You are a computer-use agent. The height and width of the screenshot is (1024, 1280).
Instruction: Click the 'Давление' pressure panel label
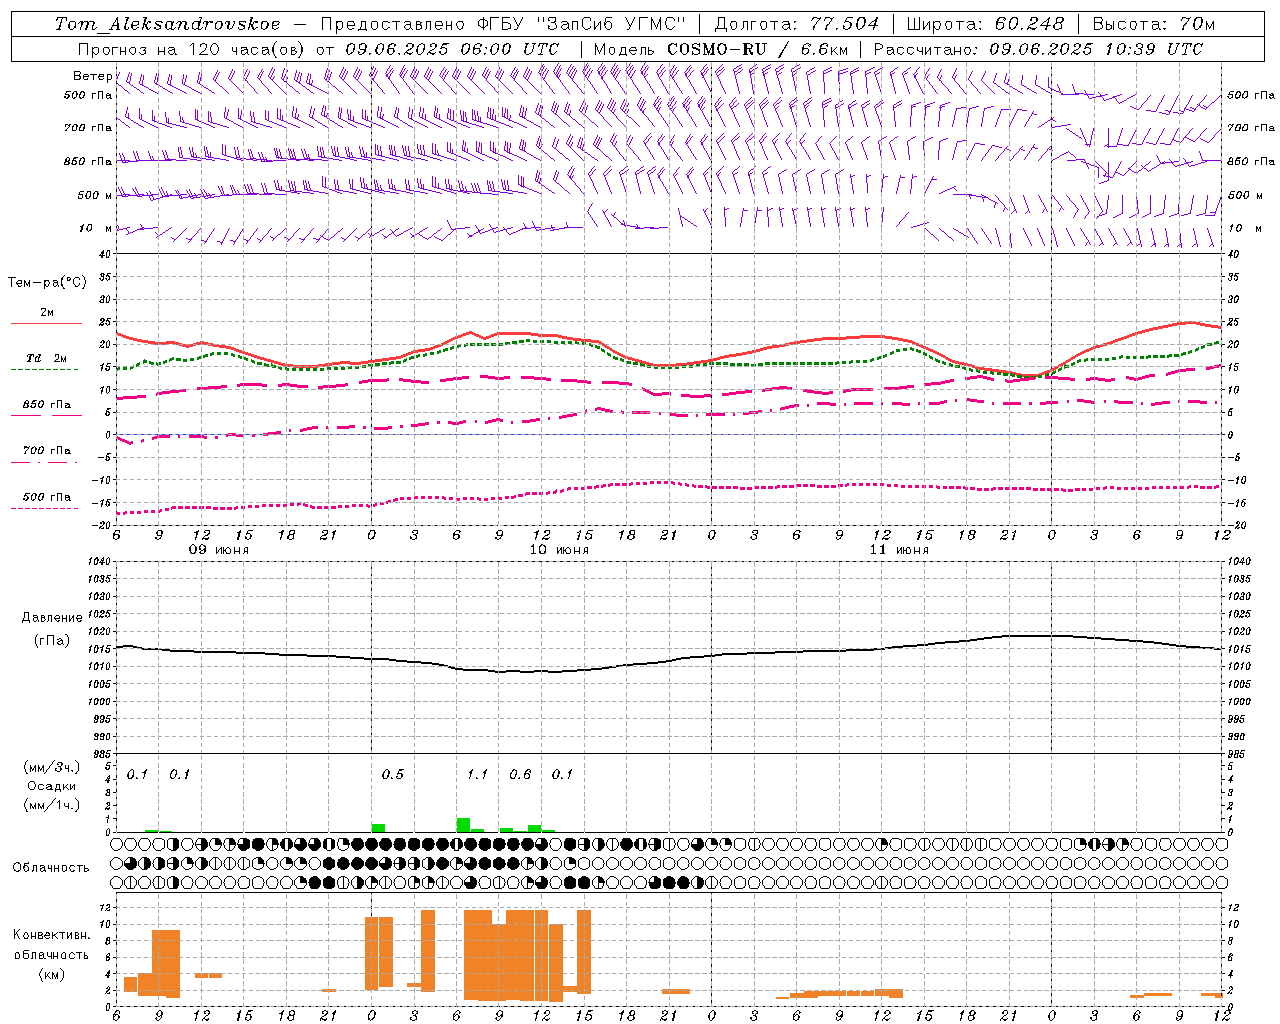point(52,618)
